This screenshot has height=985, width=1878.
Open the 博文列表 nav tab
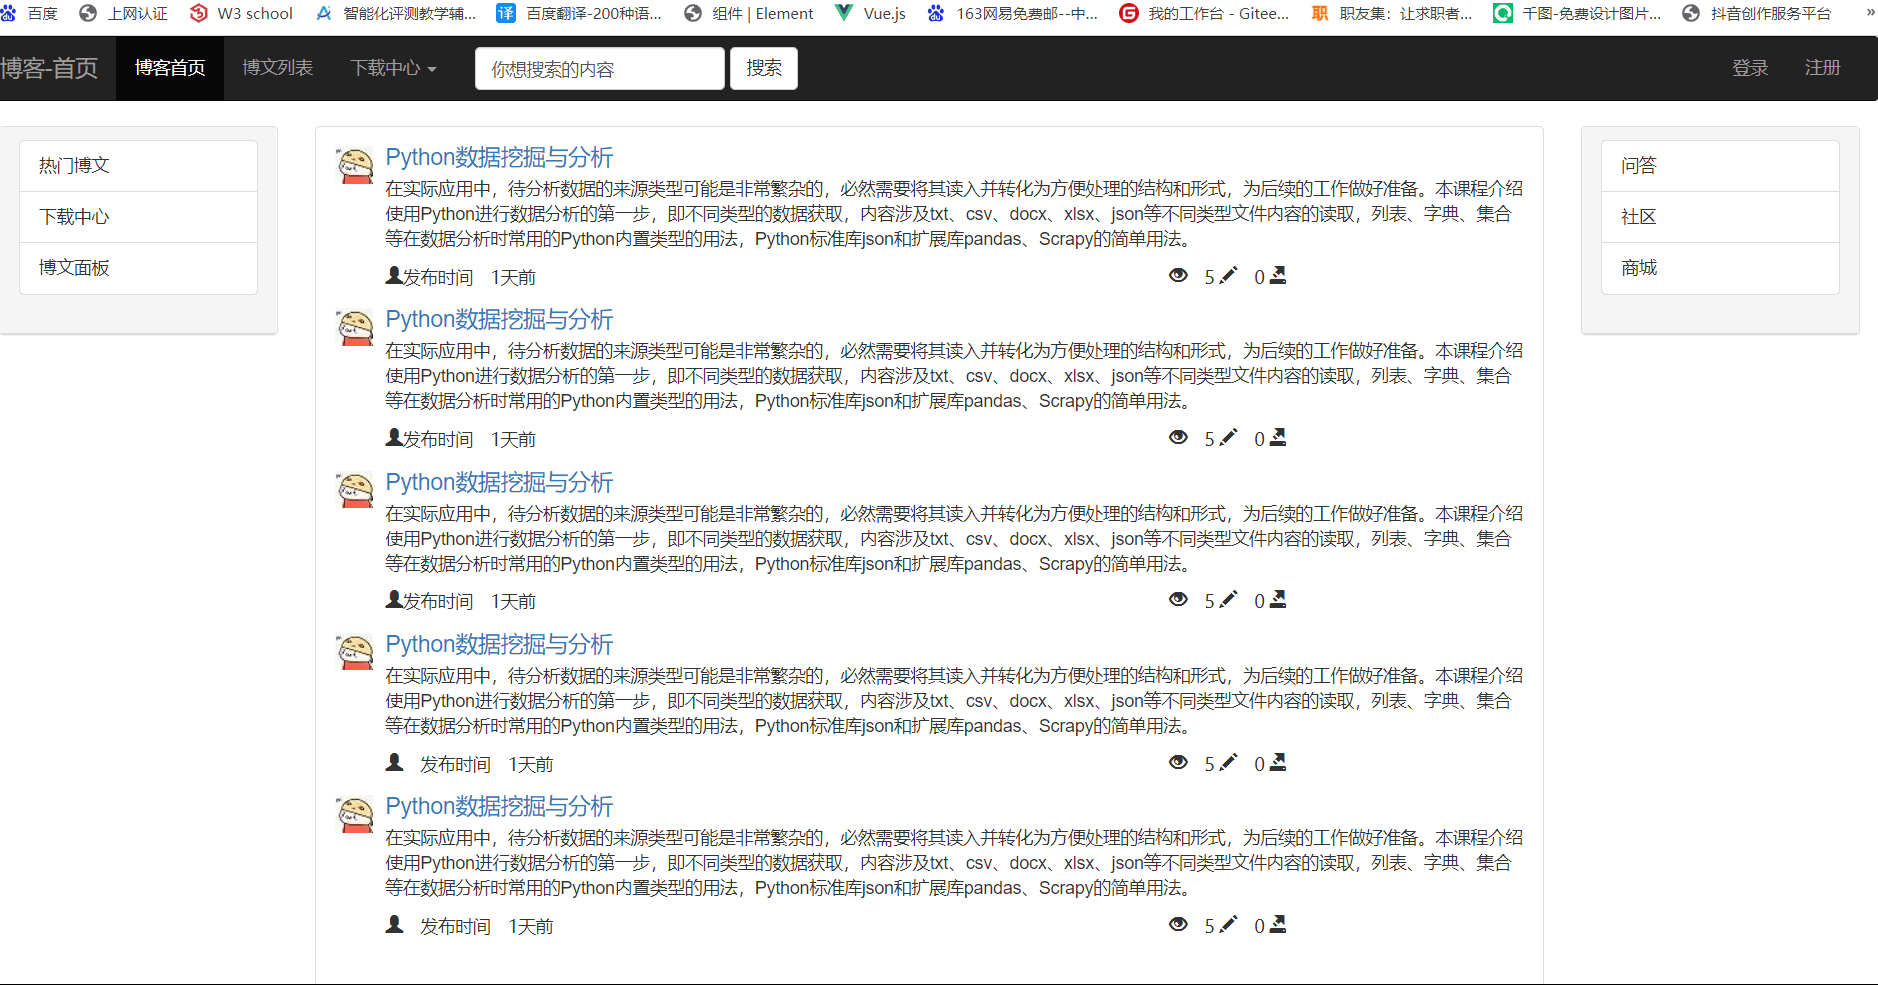pos(278,68)
